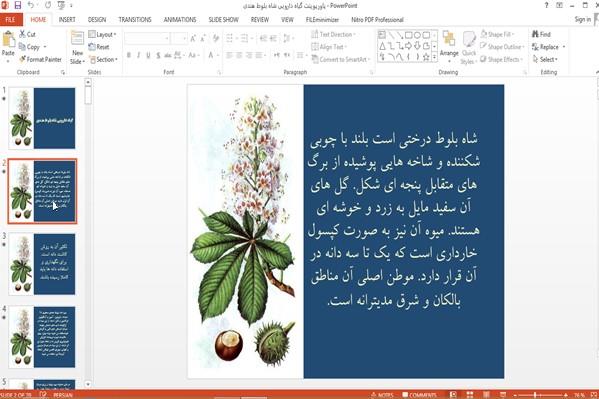Click Sign in link
Viewport: 599px width, 399px height.
(x=583, y=19)
